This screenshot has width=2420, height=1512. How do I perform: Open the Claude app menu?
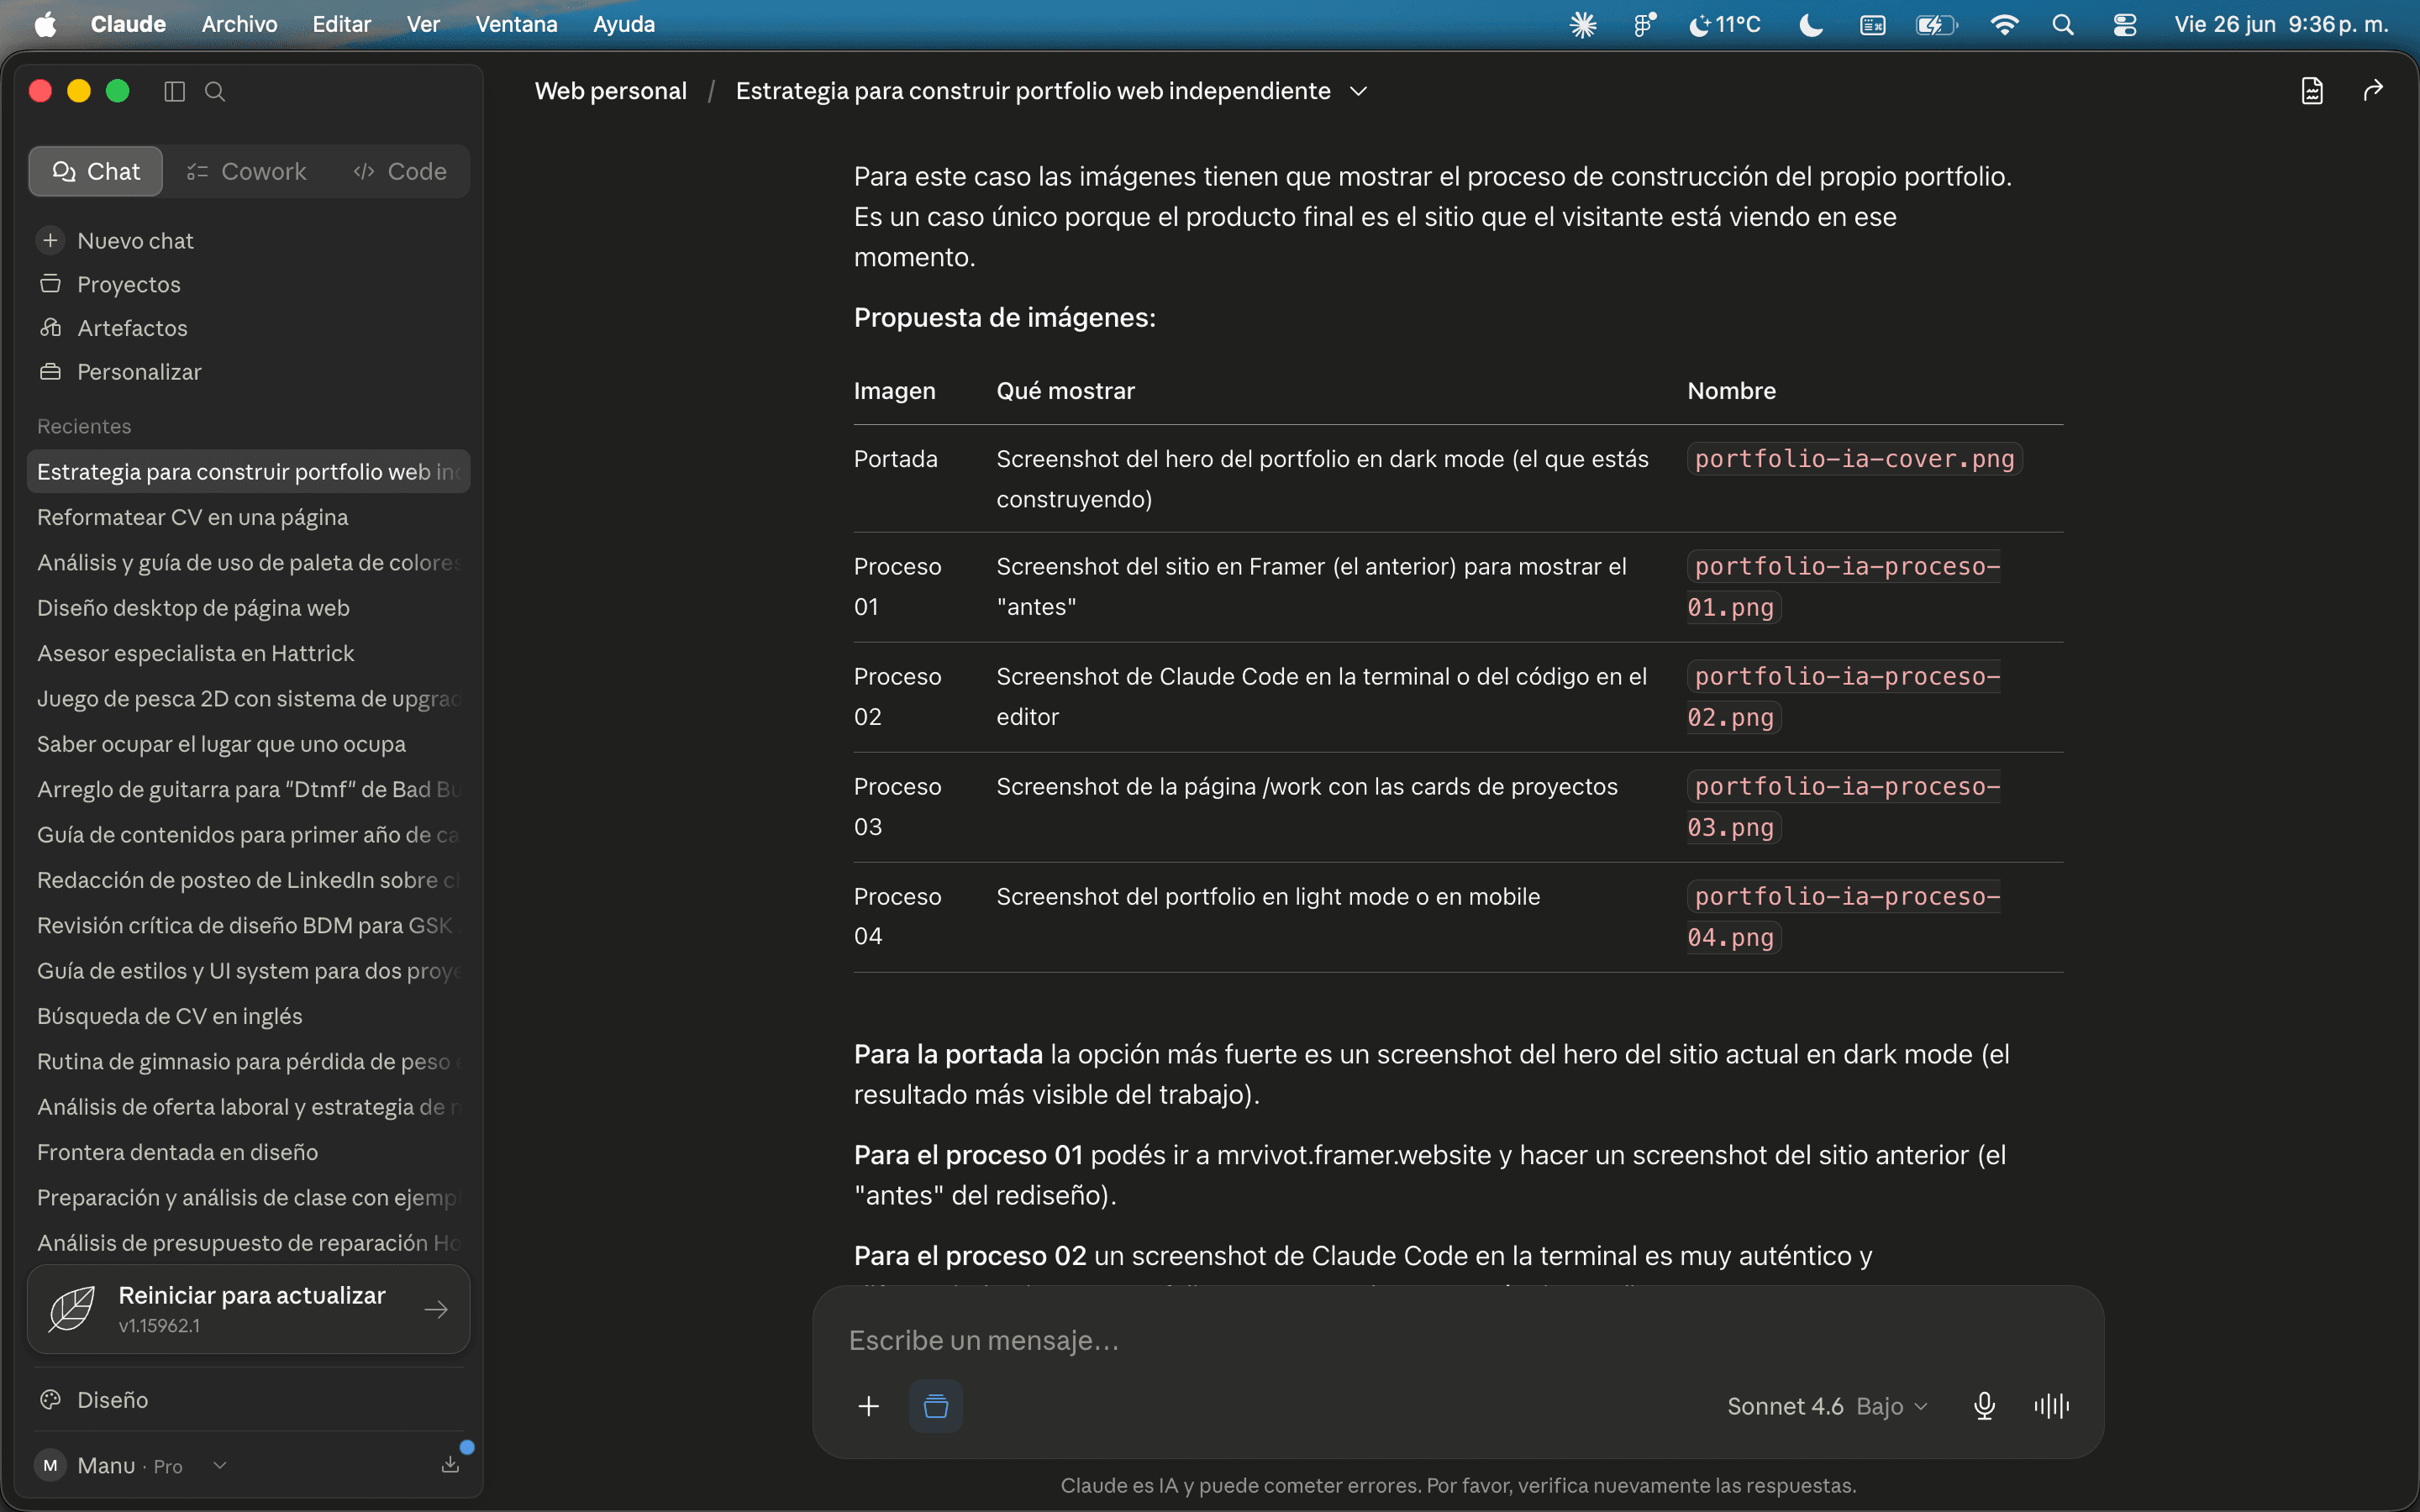[128, 24]
